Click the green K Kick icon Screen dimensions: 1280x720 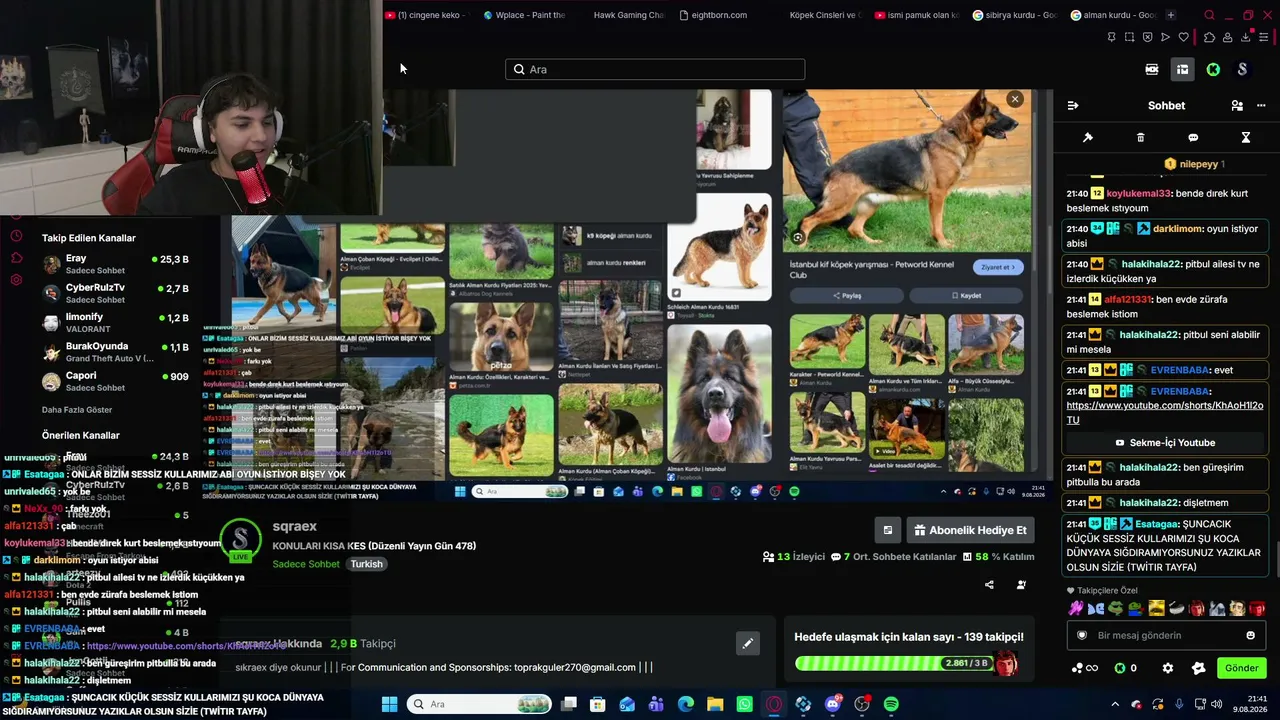click(1213, 69)
